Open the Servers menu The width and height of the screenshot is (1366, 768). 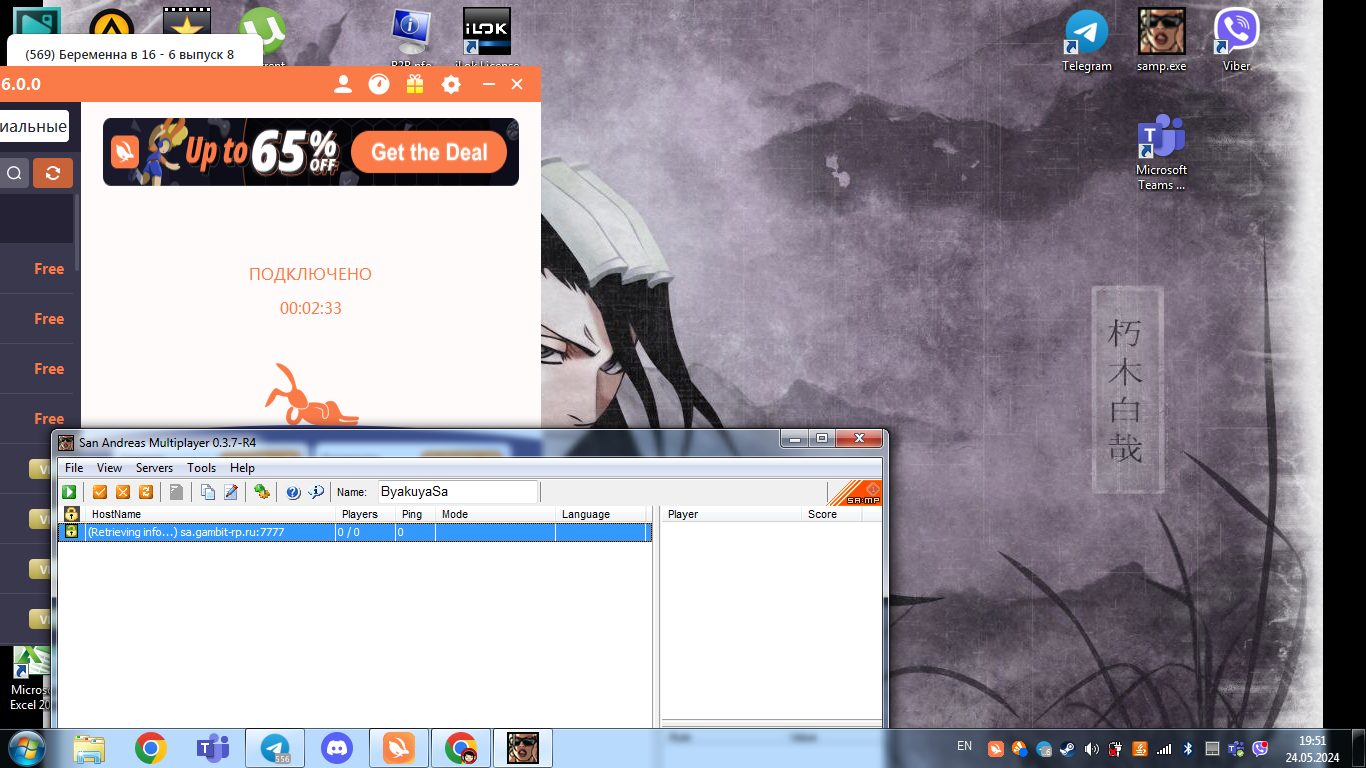(x=154, y=468)
